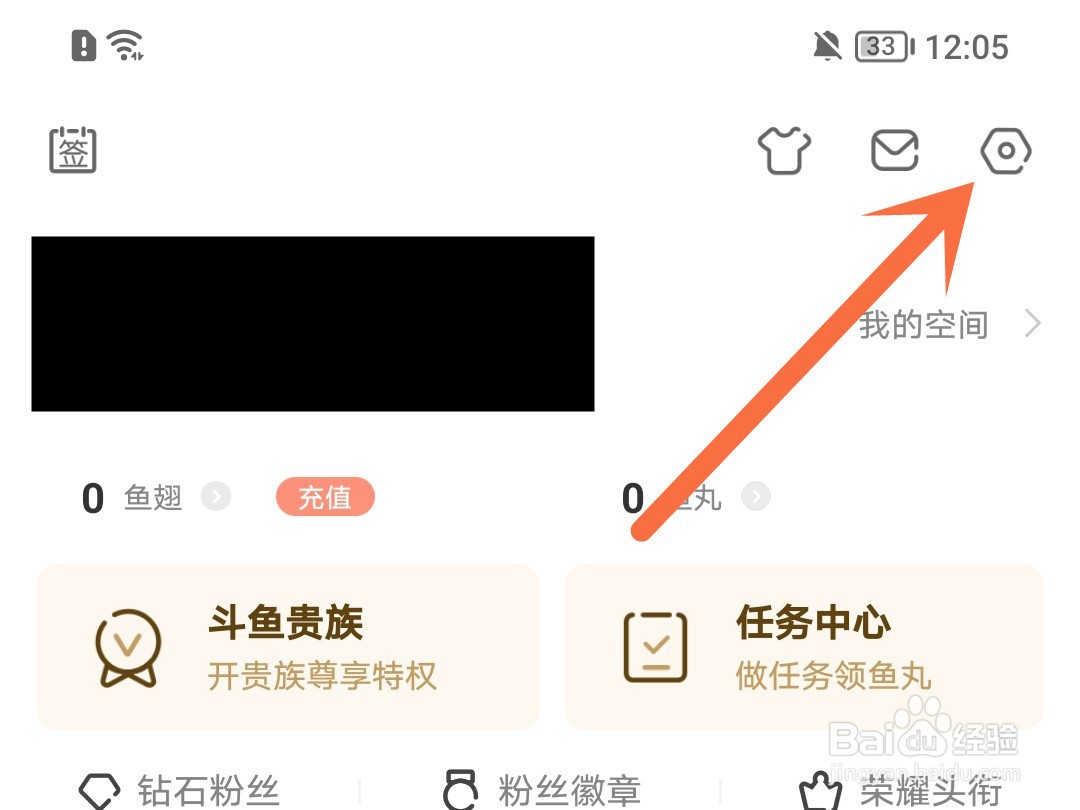Expand the arrow next to 鱼丸
Viewport: 1080px width, 810px height.
coord(756,496)
